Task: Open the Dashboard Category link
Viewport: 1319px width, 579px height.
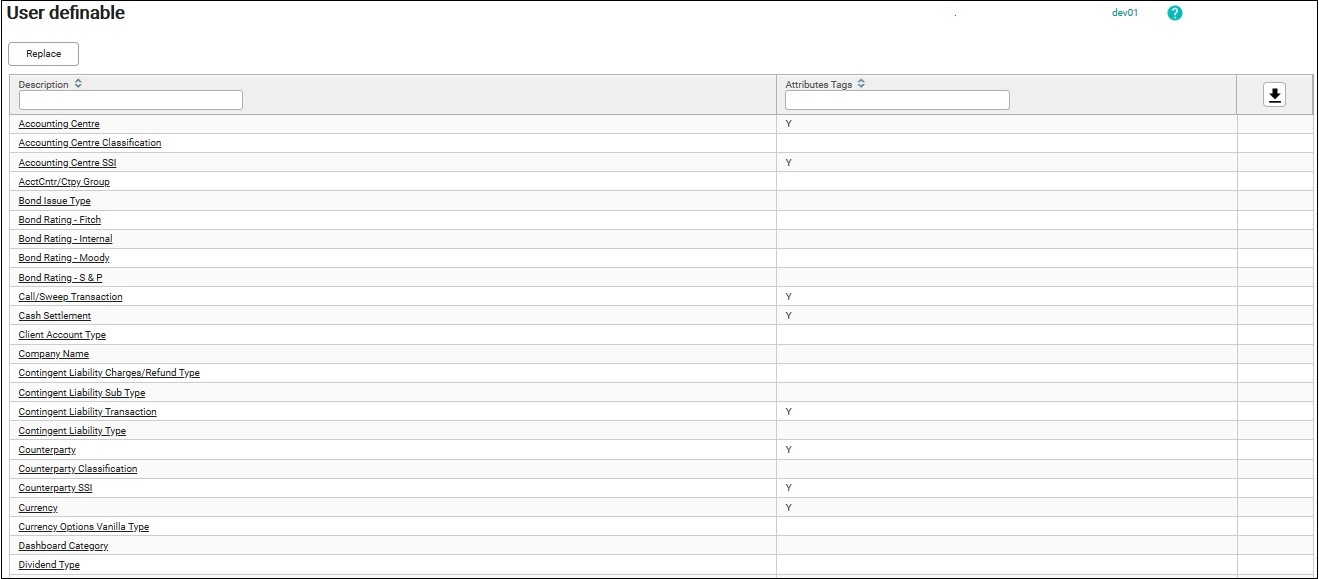Action: (x=63, y=546)
